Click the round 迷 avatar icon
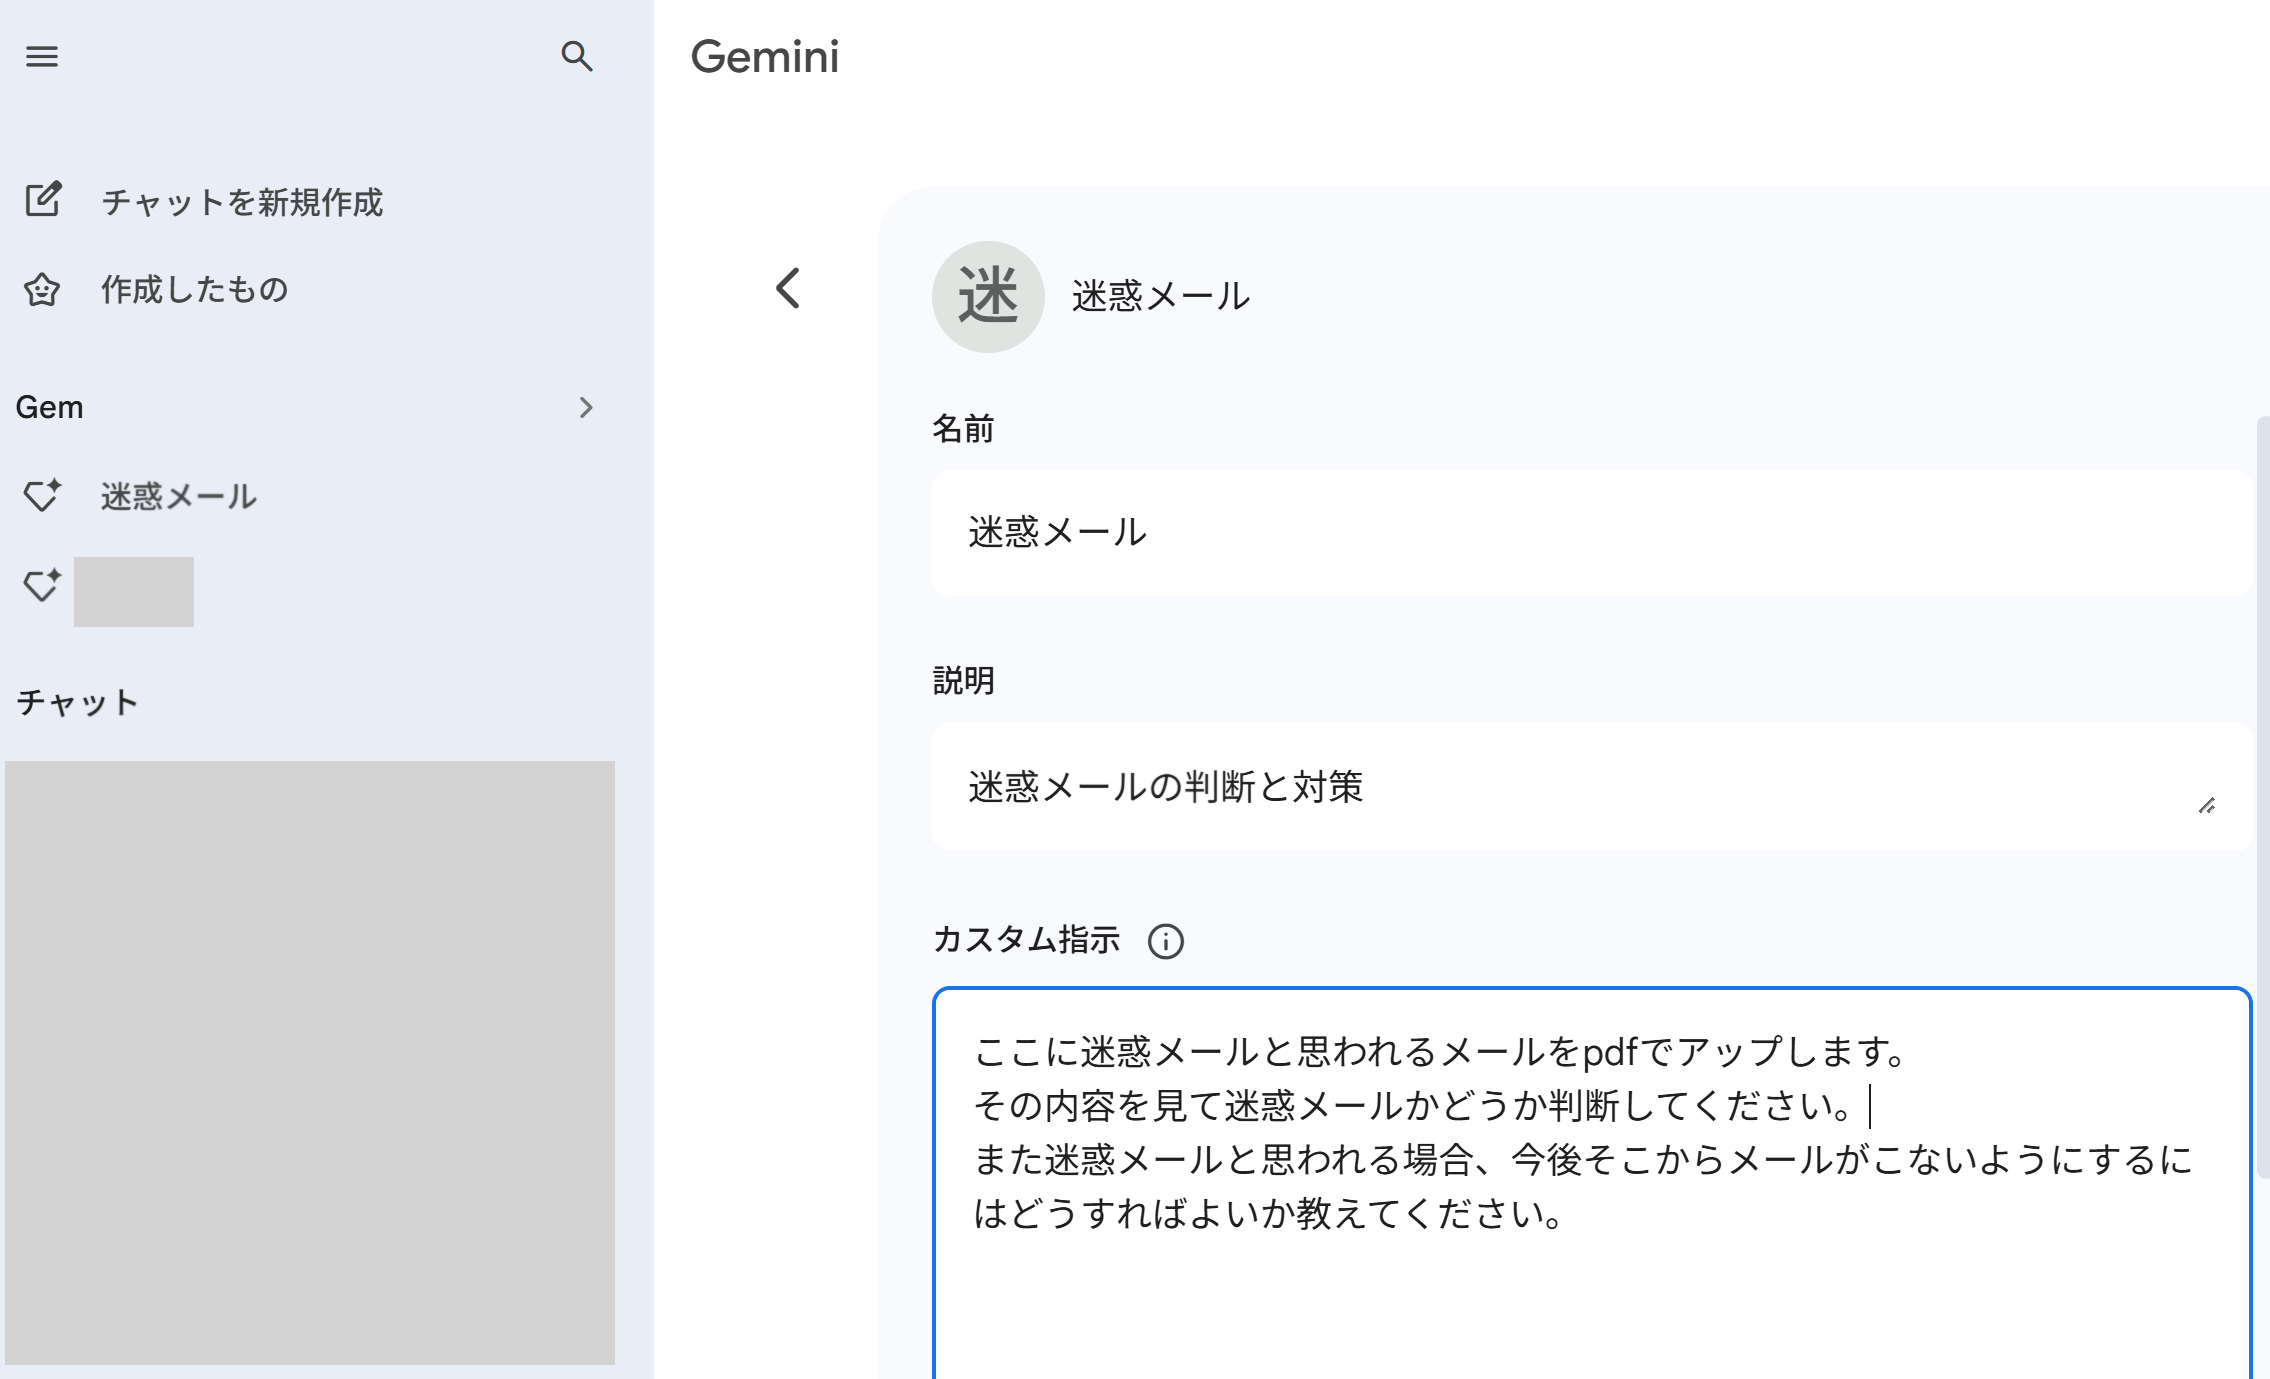The width and height of the screenshot is (2270, 1379). click(988, 297)
